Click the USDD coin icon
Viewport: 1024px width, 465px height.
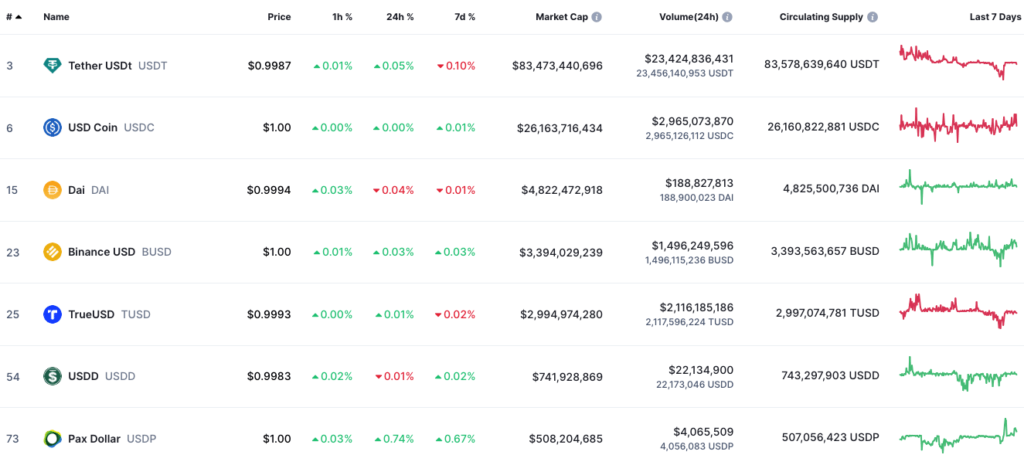53,376
